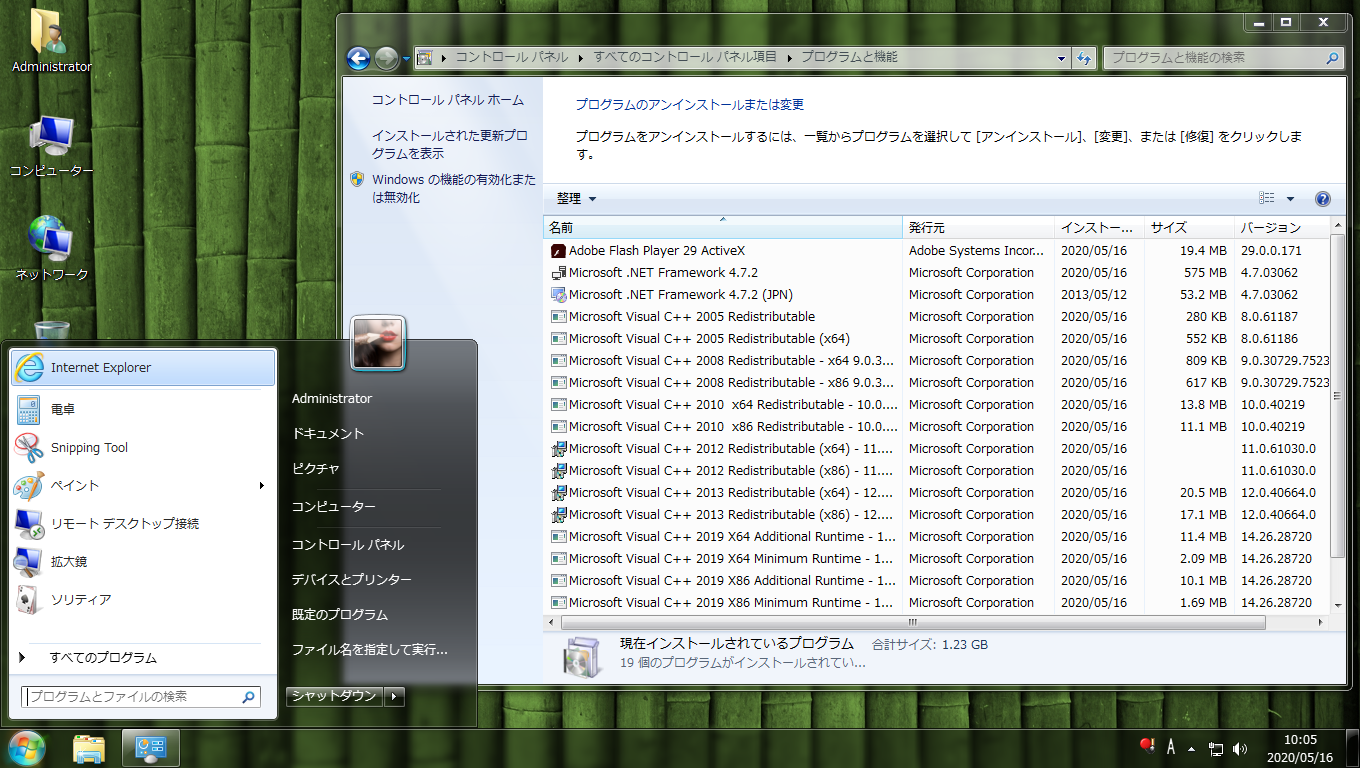Open Snipping Tool scissors icon
Image resolution: width=1360 pixels, height=768 pixels.
[x=28, y=447]
